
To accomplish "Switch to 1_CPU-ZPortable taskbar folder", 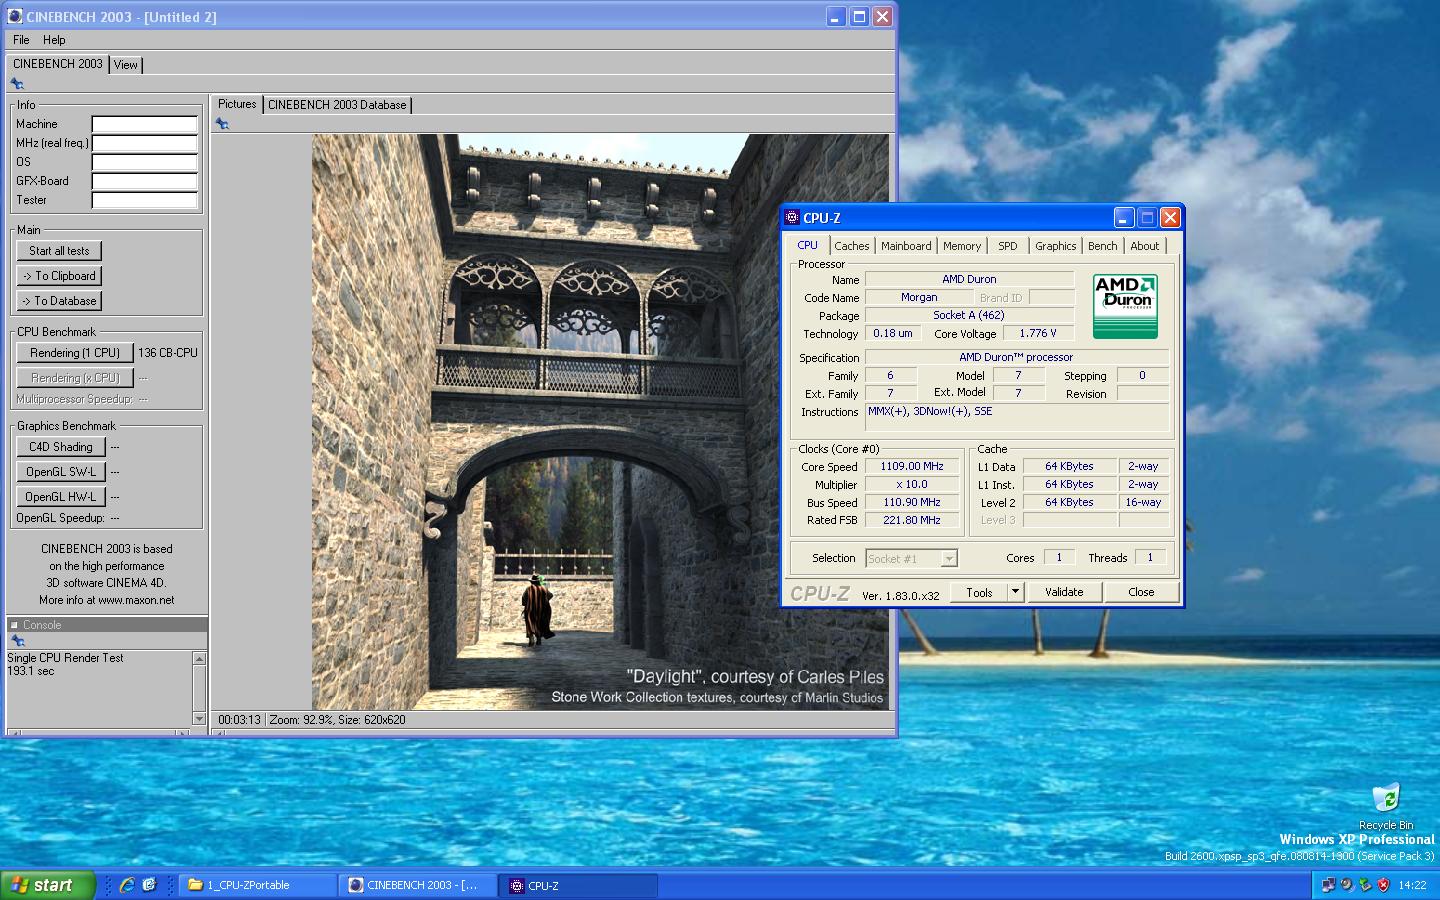I will click(257, 885).
